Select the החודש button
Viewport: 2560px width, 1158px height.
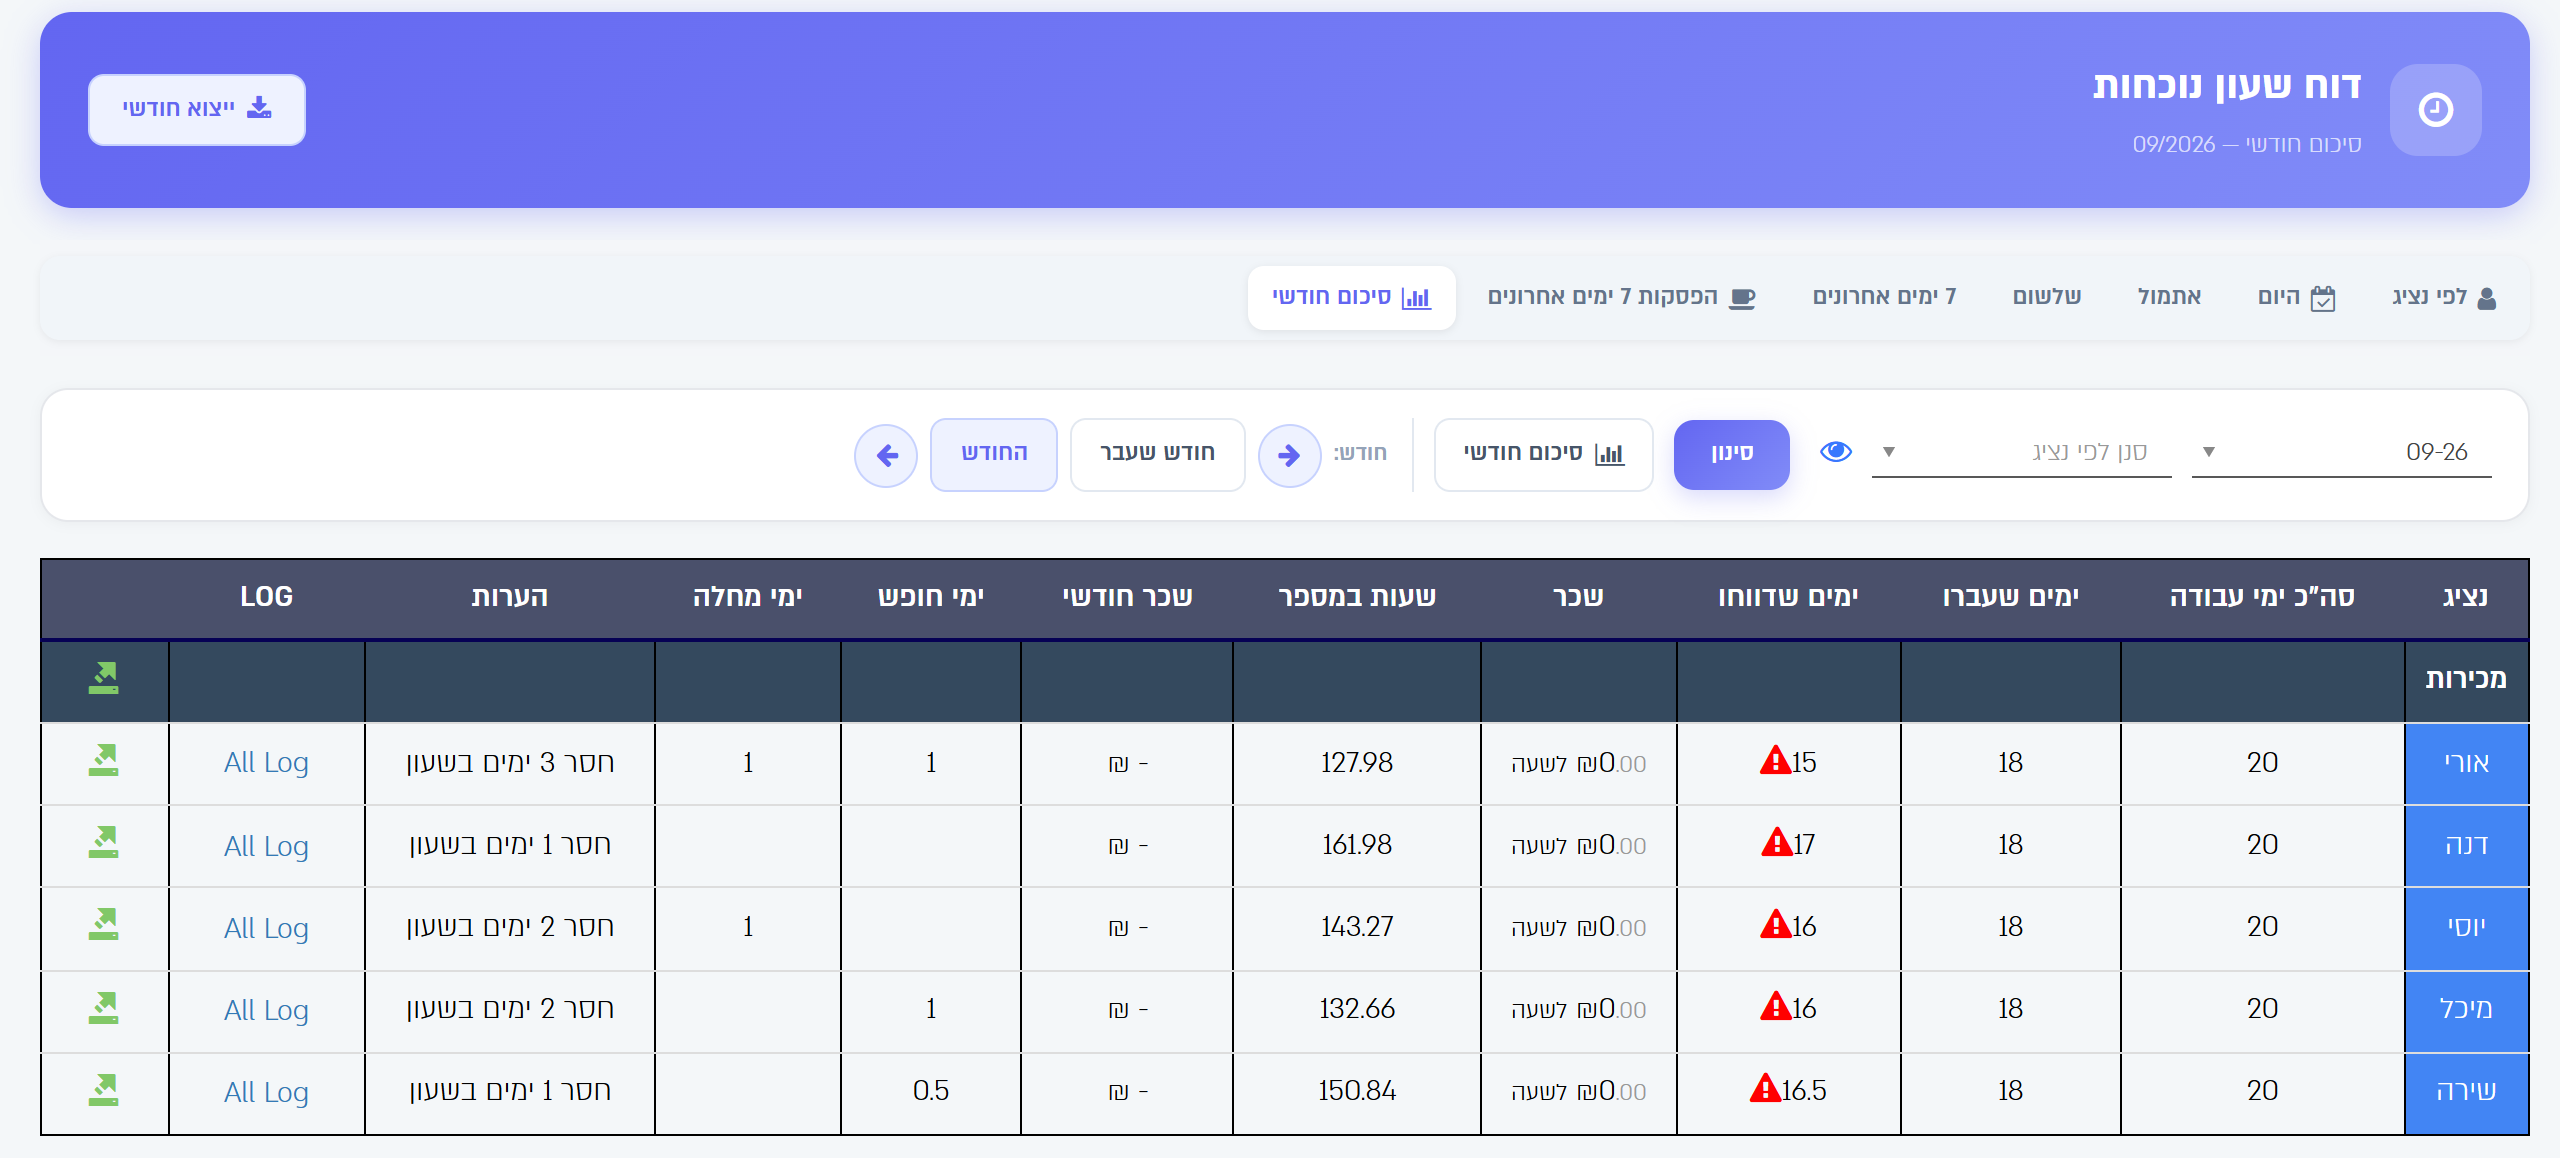coord(993,454)
